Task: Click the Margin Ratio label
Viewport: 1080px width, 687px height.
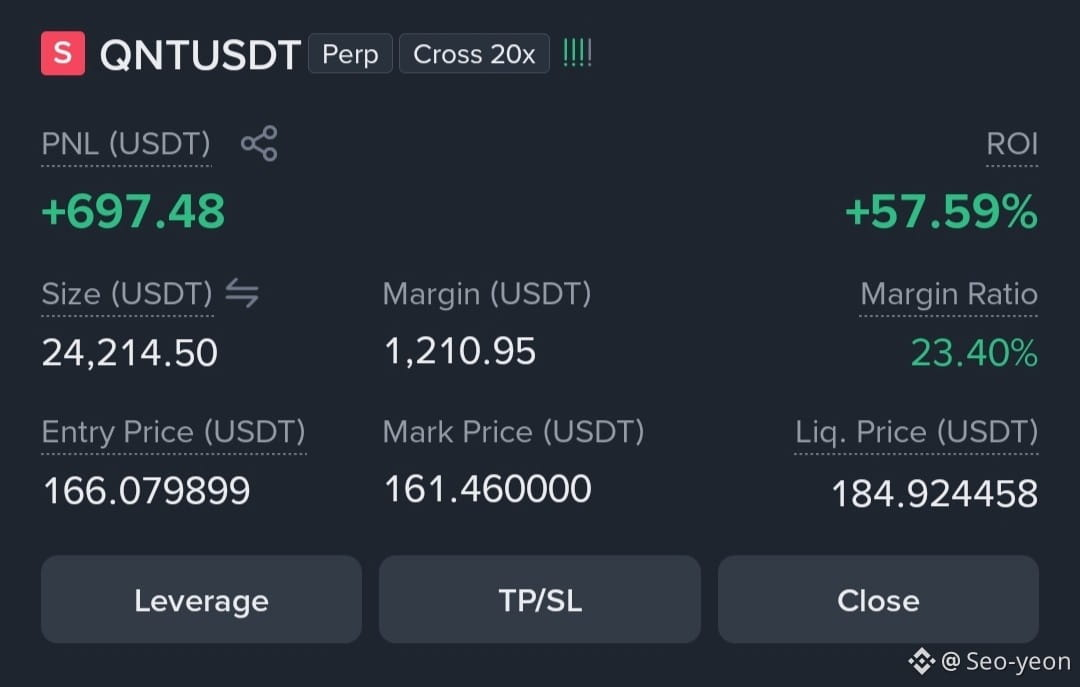Action: (948, 294)
